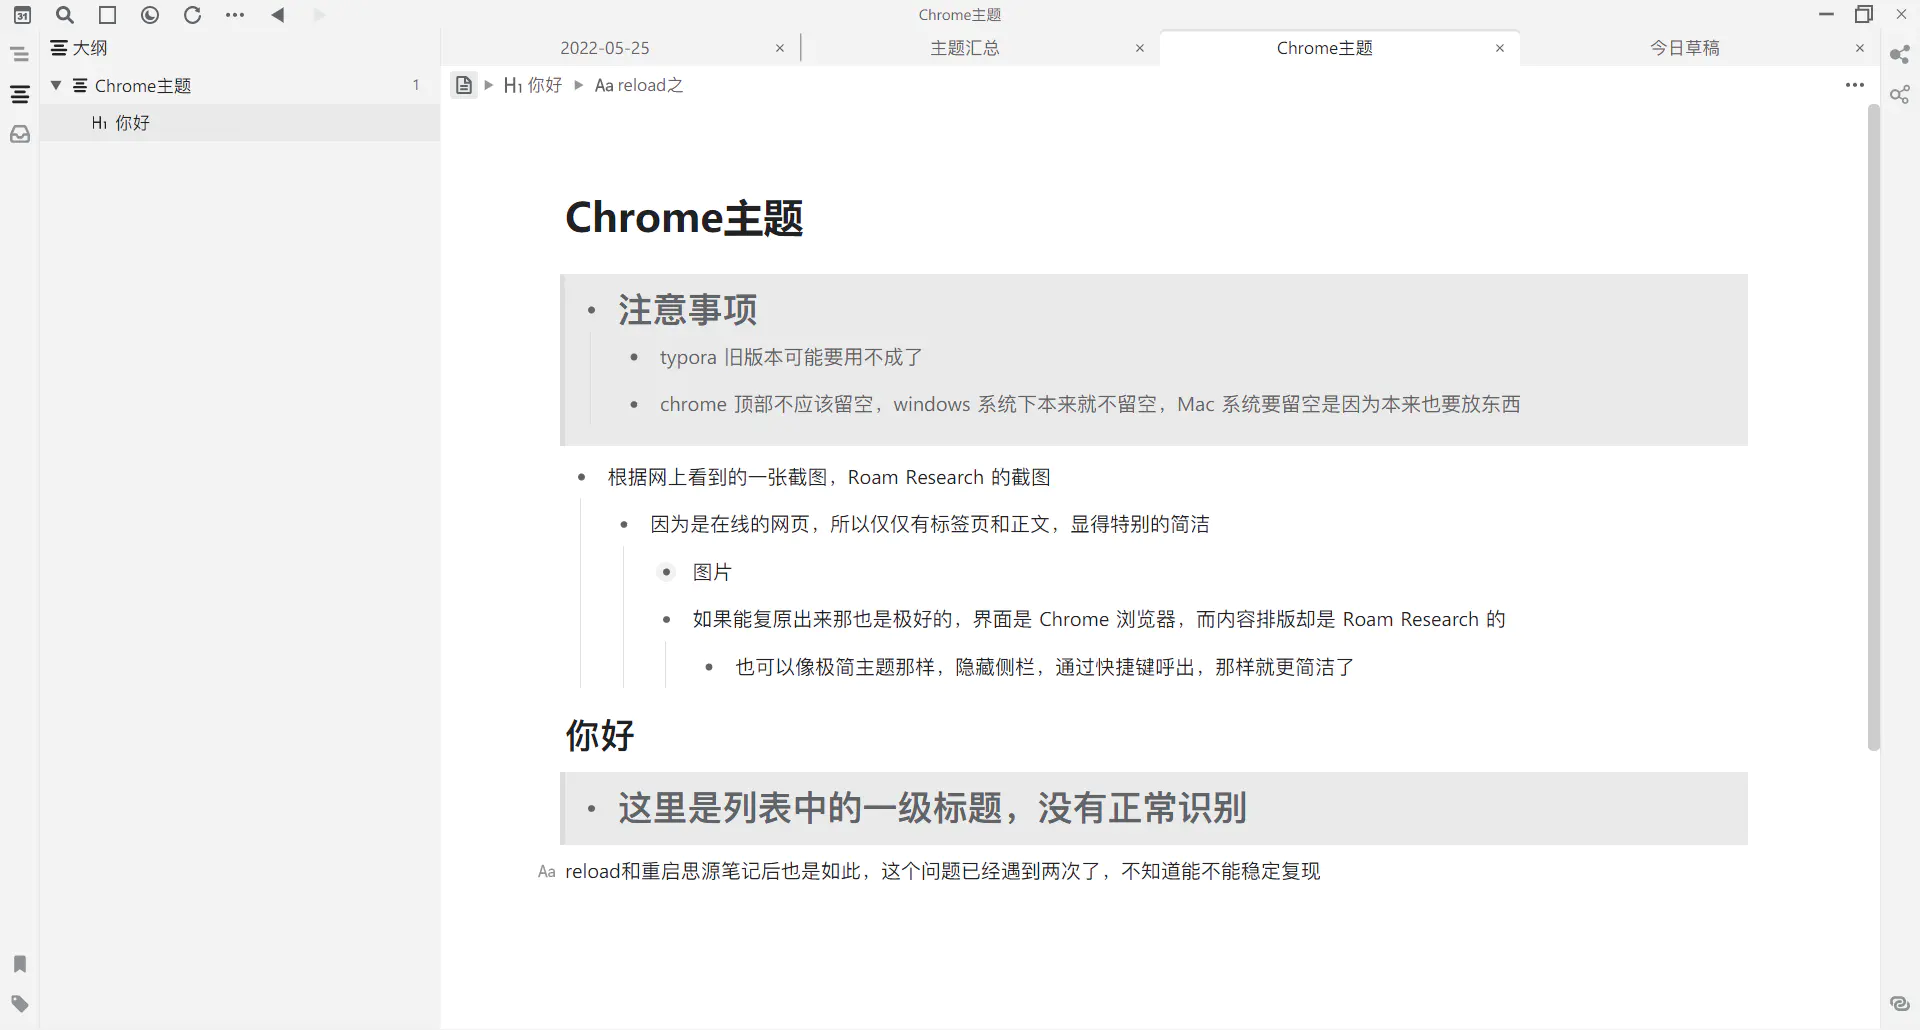Screen dimensions: 1920x1030
Task: Open the editor three-dots menu beside the breadcrumb
Action: click(1855, 85)
